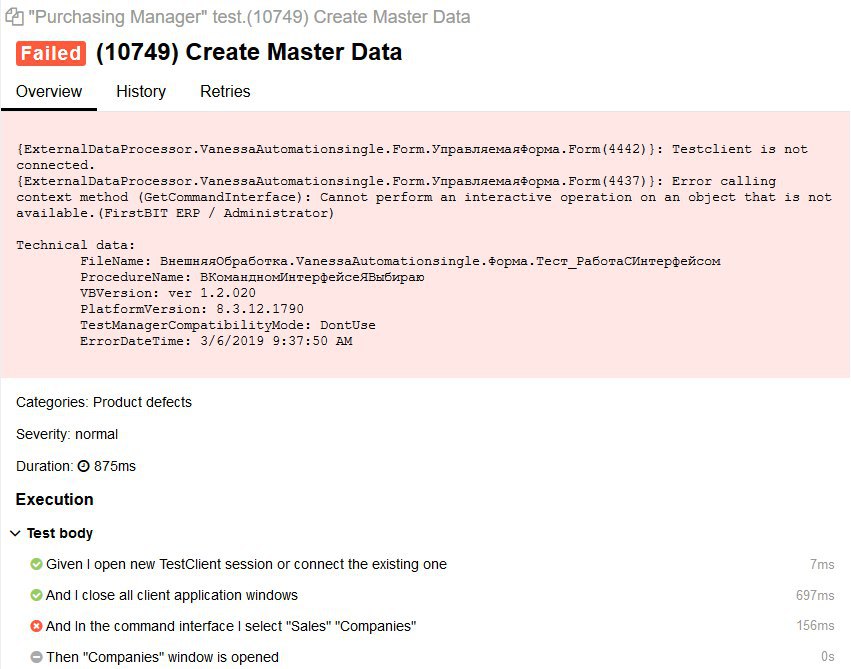This screenshot has height=669, width=851.
Task: Copy test name icon beside "Purchasing Manager" path
Action: click(14, 17)
